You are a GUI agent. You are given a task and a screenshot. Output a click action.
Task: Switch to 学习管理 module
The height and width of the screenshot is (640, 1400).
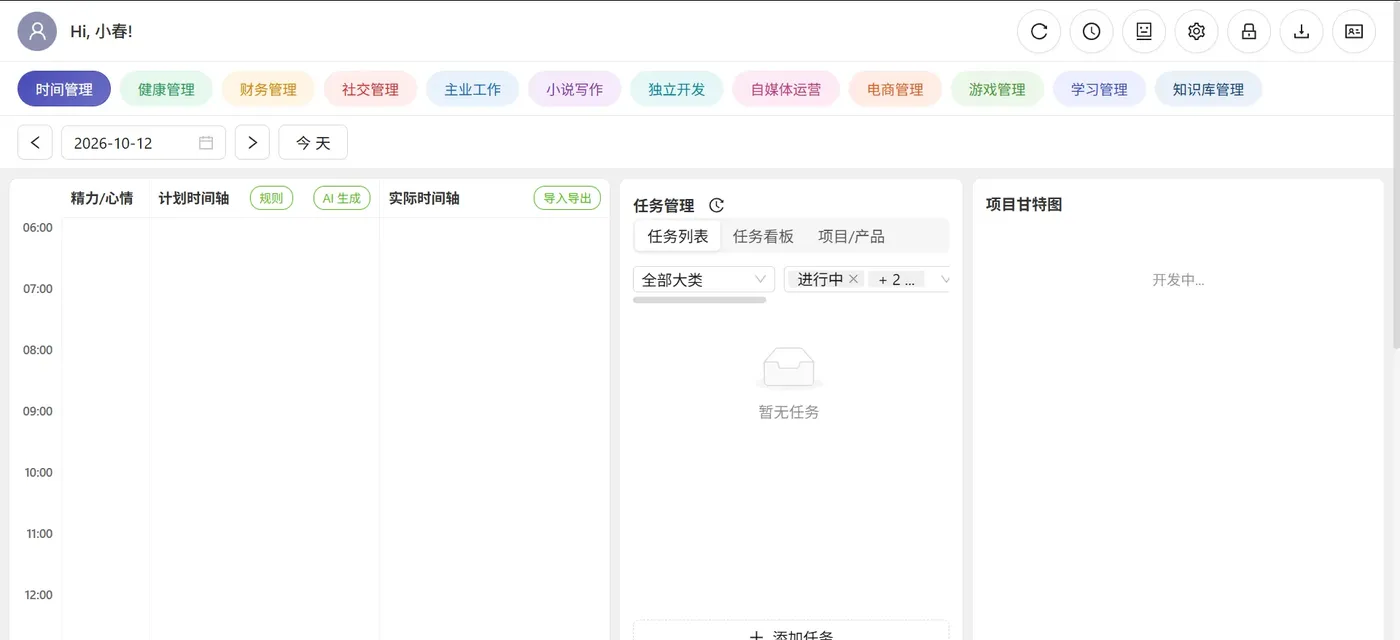click(x=1099, y=89)
